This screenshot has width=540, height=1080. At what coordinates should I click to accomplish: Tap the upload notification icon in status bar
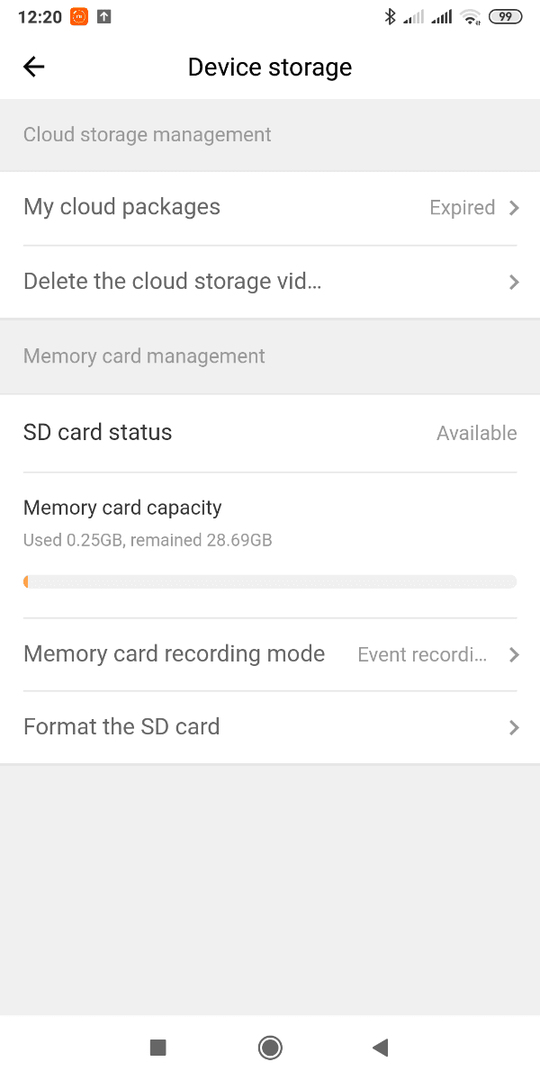[104, 17]
